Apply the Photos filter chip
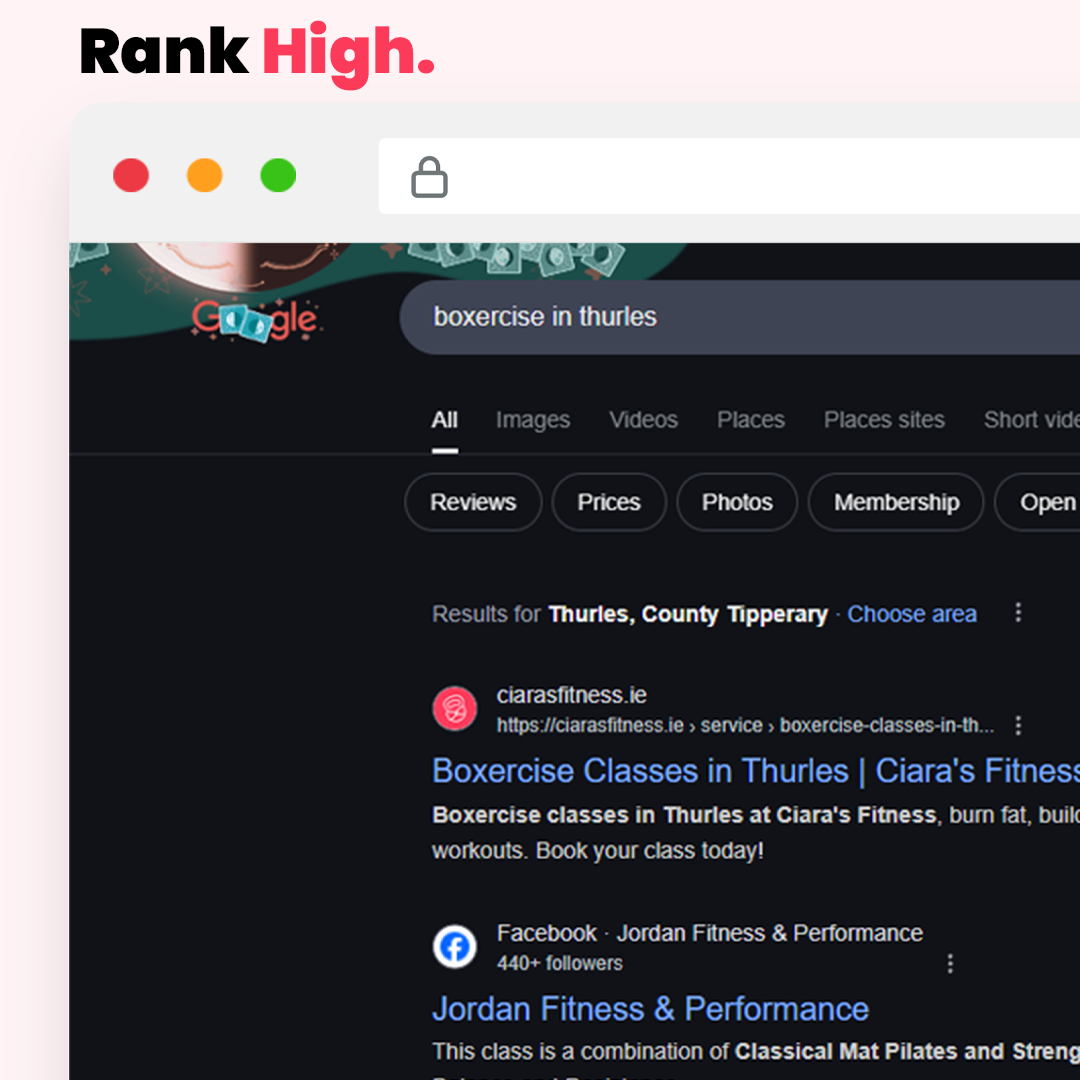Screen dimensions: 1080x1080 (x=737, y=502)
